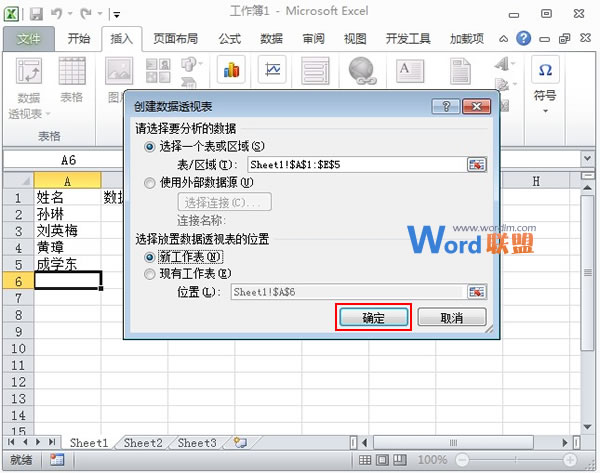The image size is (600, 473).
Task: Open the PivotTable dropdown arrow
Action: point(48,113)
